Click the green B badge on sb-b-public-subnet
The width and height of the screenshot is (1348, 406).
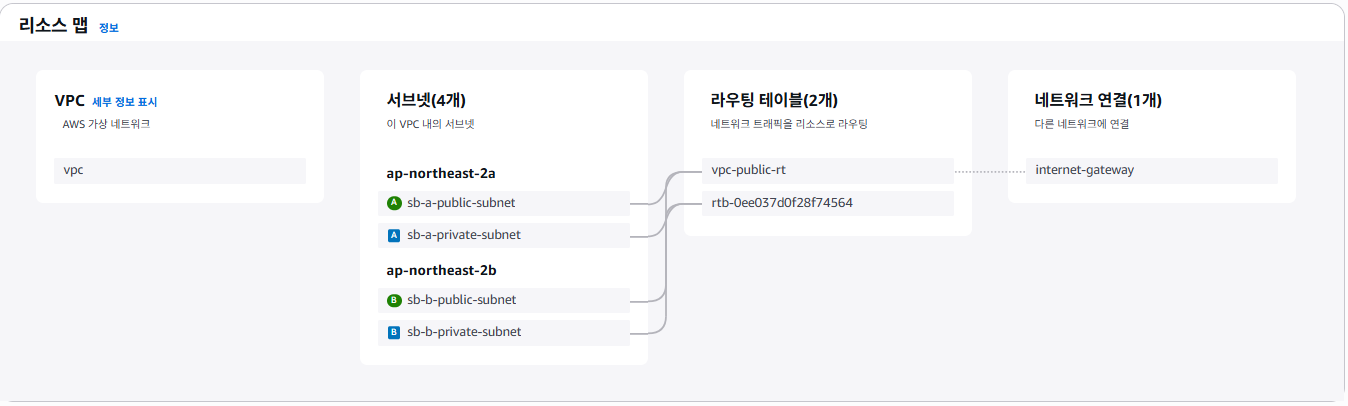(394, 300)
